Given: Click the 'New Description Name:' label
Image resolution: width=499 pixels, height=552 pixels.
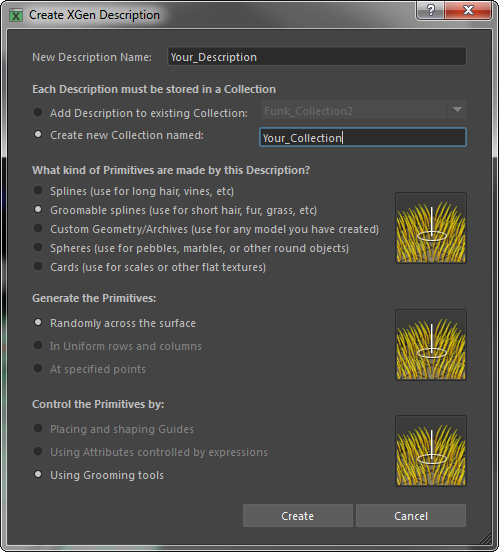Looking at the screenshot, I should pos(92,57).
